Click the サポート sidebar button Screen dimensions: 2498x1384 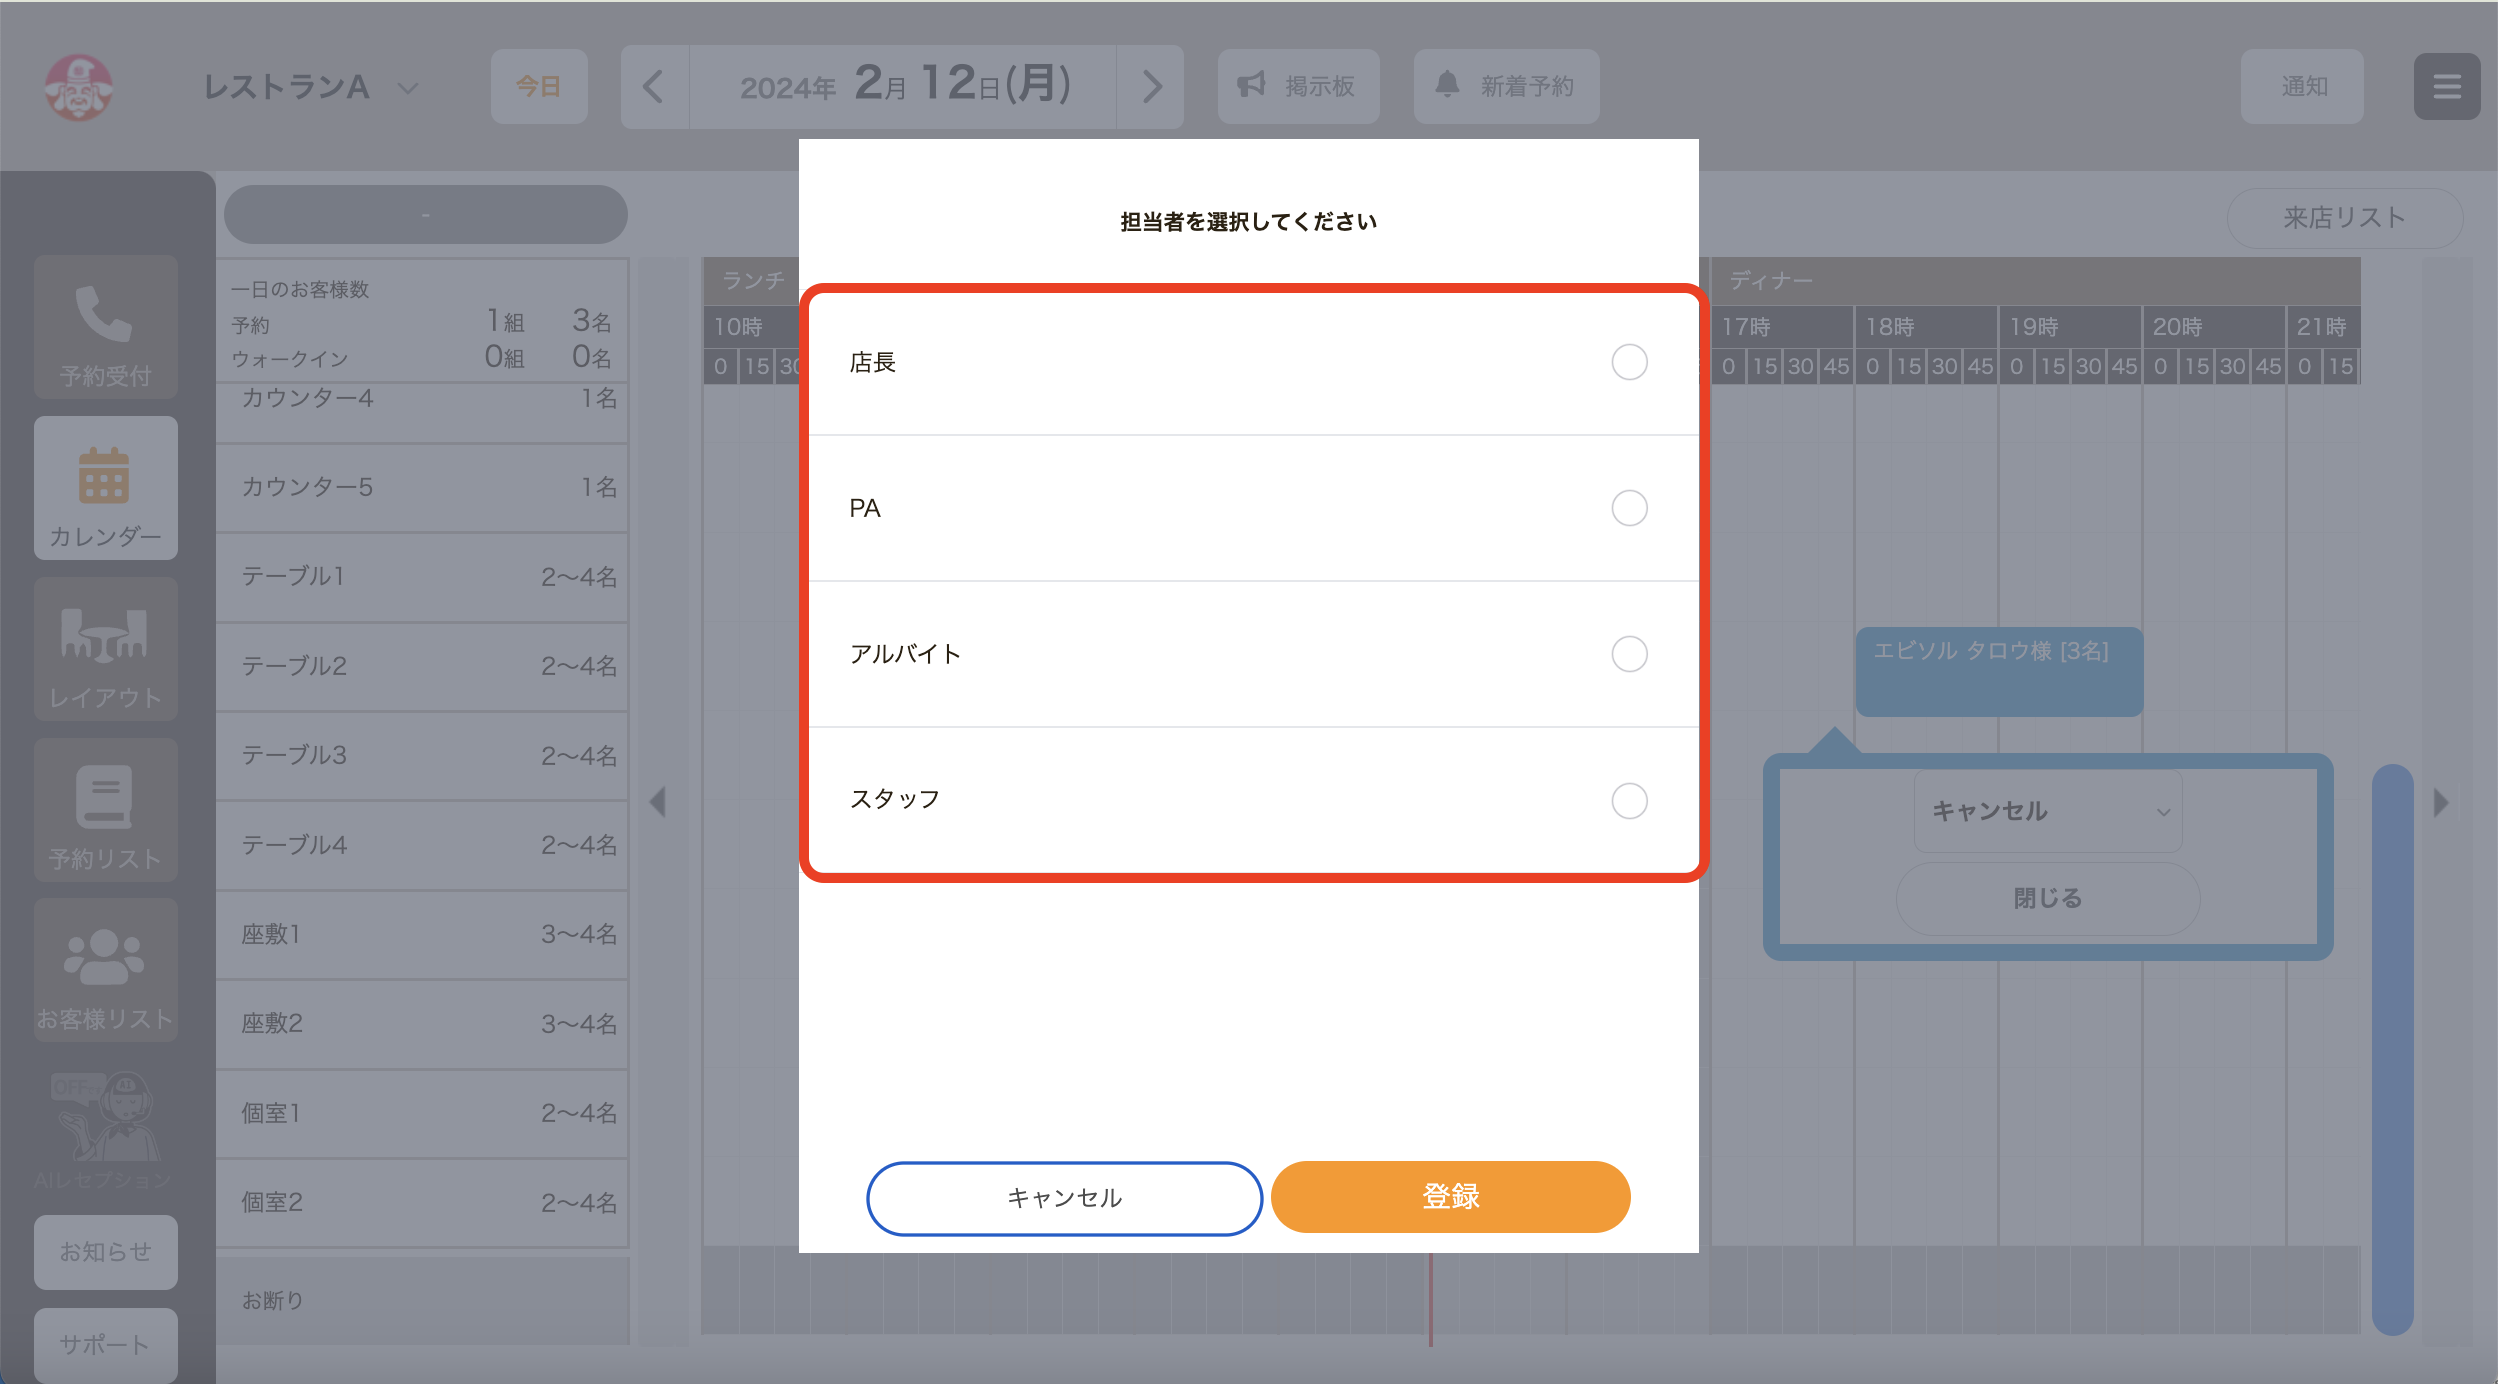106,1345
